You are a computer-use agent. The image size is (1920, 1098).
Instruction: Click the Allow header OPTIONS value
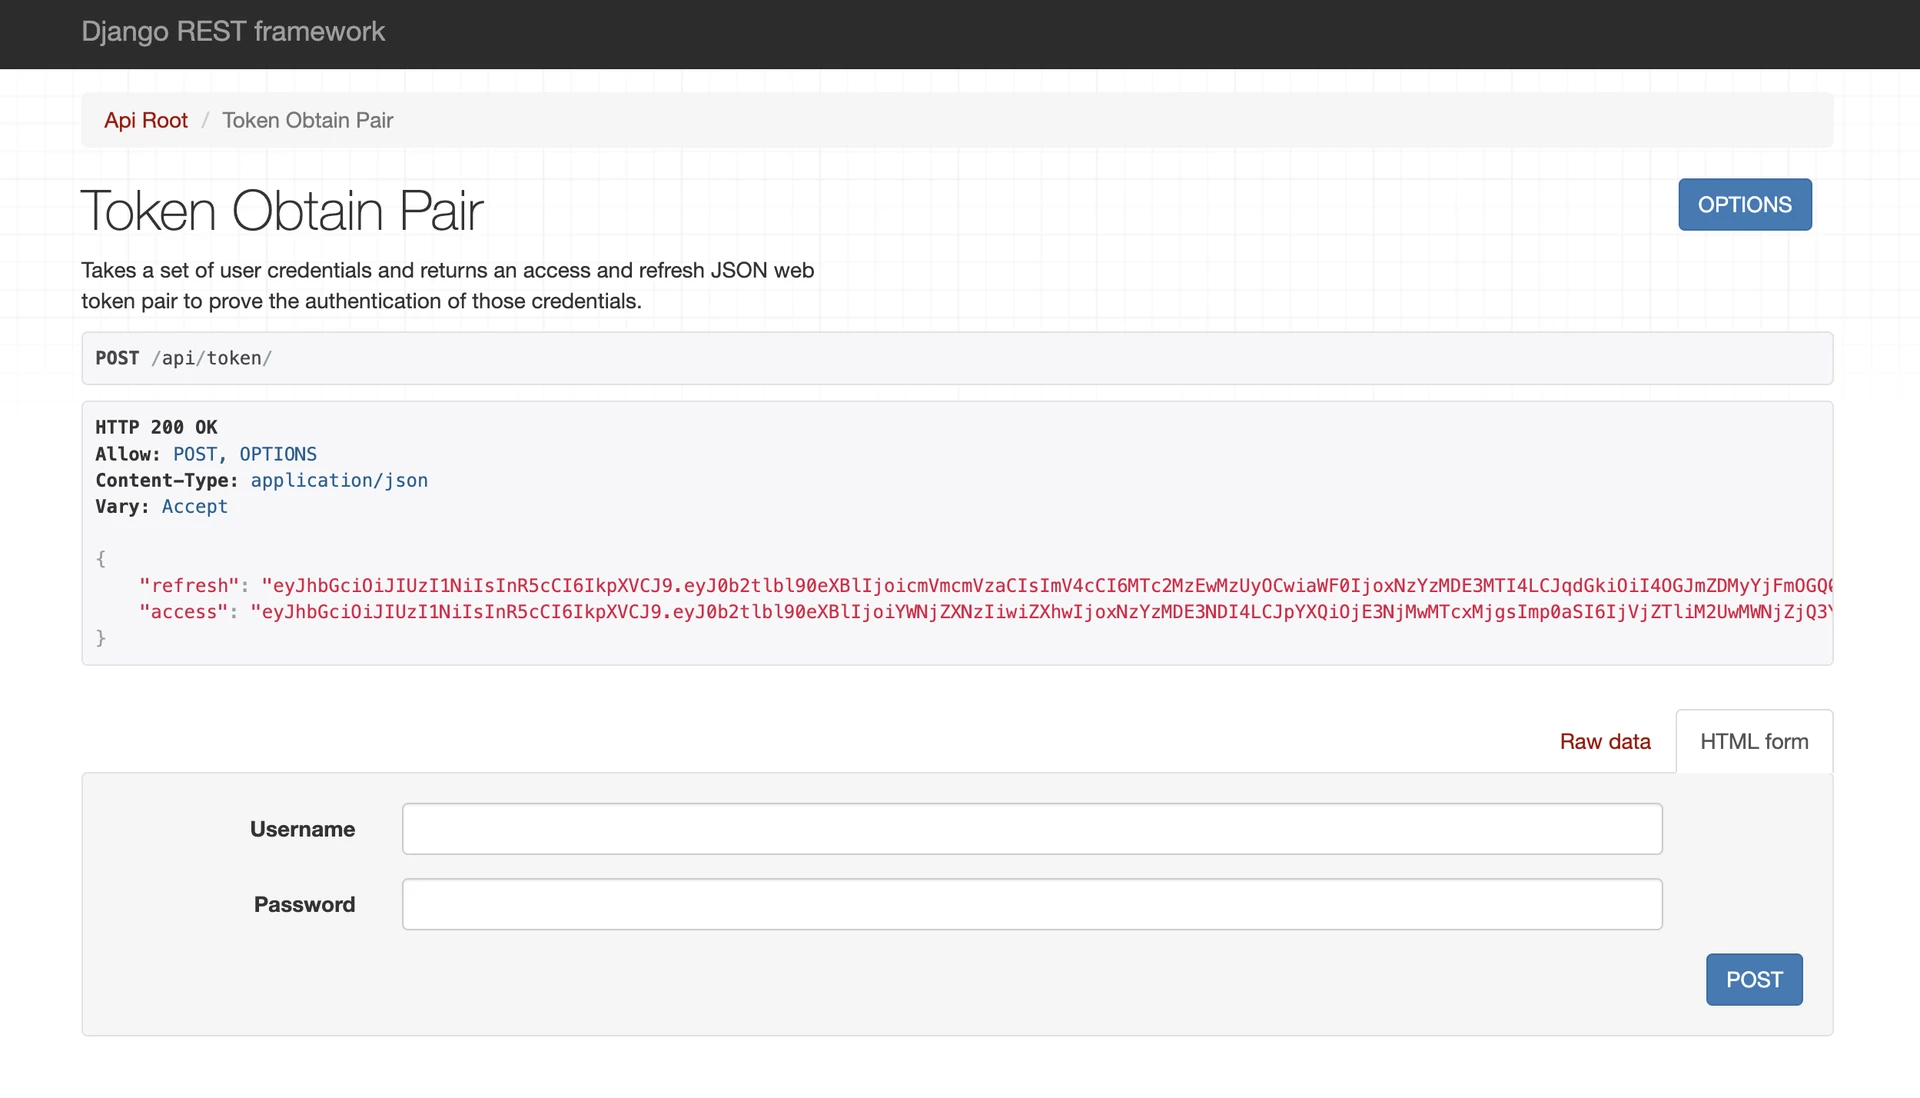(278, 454)
